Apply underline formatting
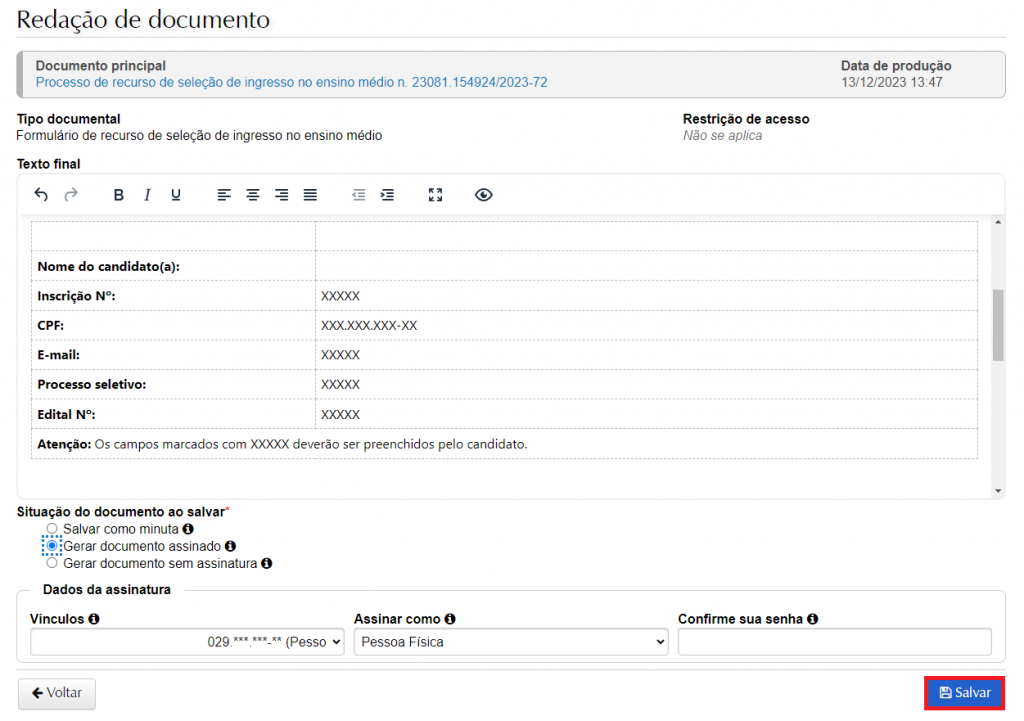This screenshot has width=1024, height=721. point(176,195)
